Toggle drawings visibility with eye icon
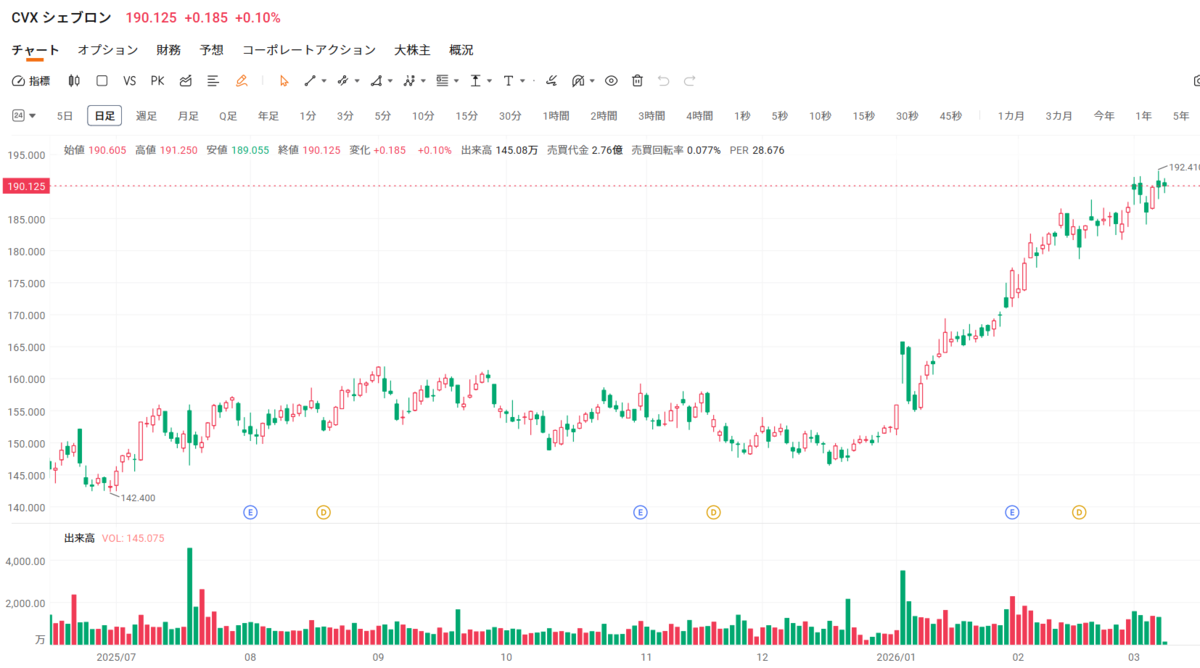This screenshot has width=1200, height=668. pos(611,80)
